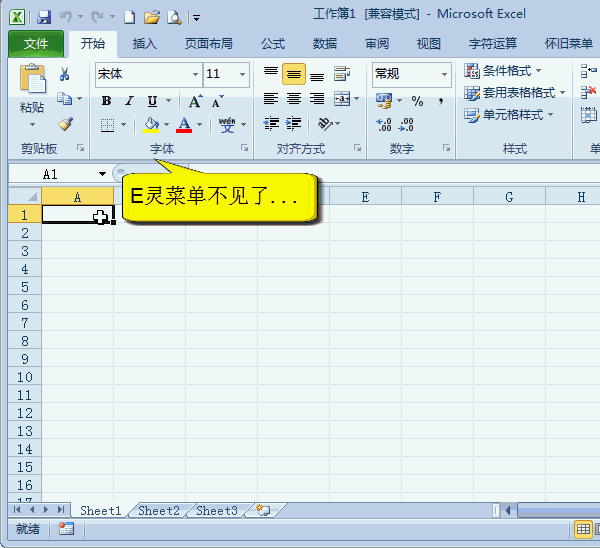Toggle Underline formatting

coord(152,101)
